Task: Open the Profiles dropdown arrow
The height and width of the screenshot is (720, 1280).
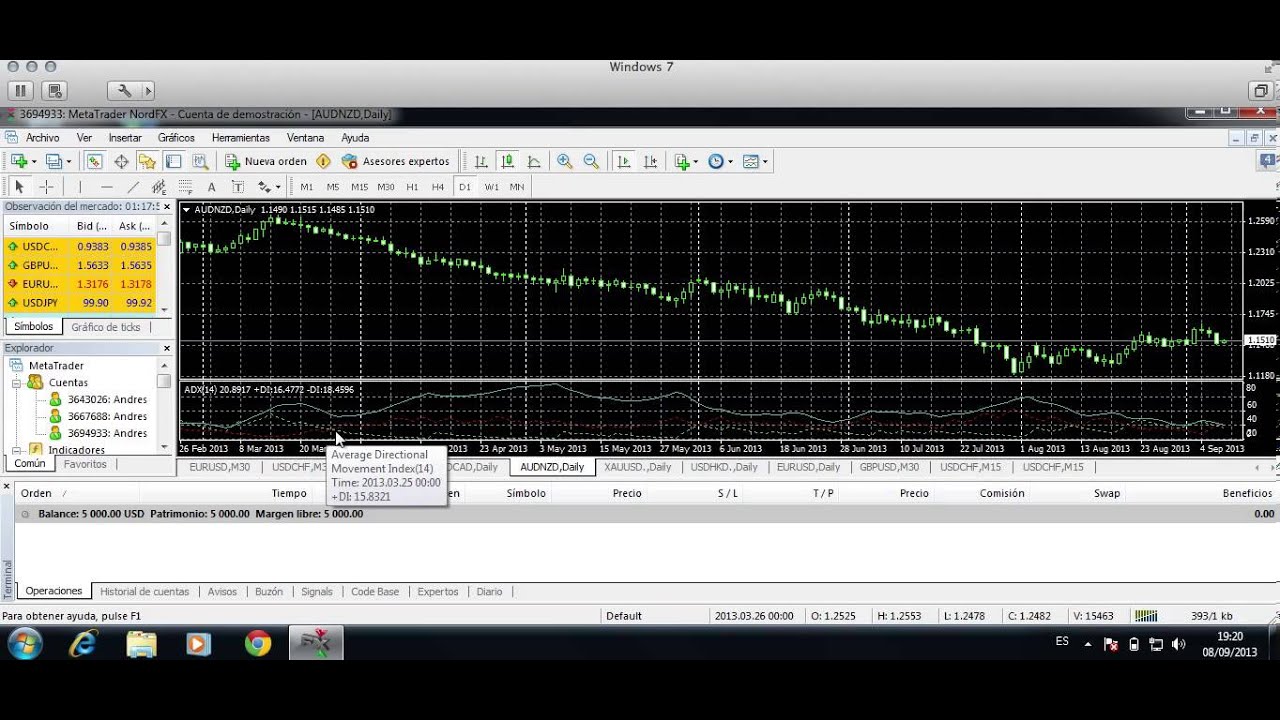Action: [69, 162]
